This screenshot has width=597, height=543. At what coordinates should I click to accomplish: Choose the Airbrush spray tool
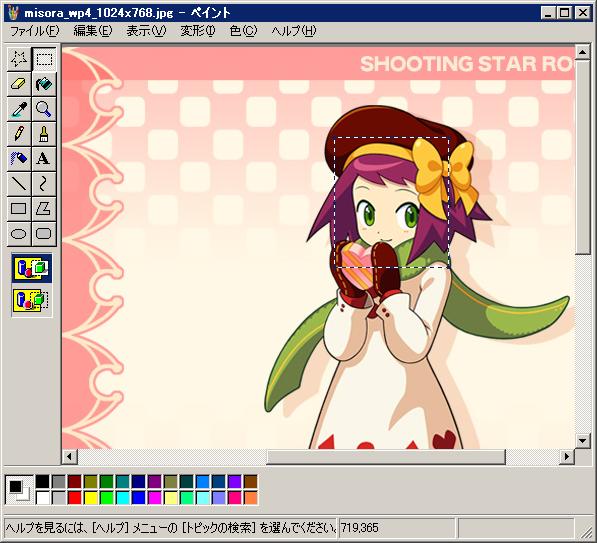pos(19,159)
